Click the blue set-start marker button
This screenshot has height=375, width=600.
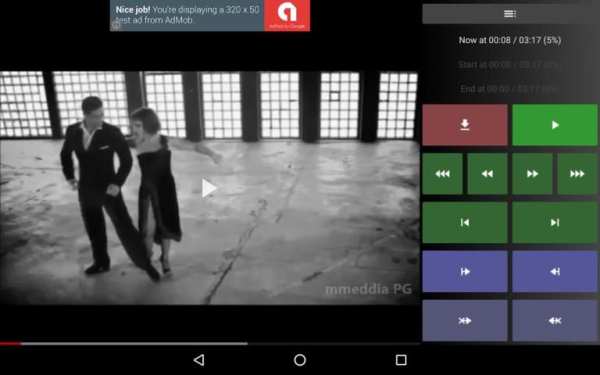465,271
